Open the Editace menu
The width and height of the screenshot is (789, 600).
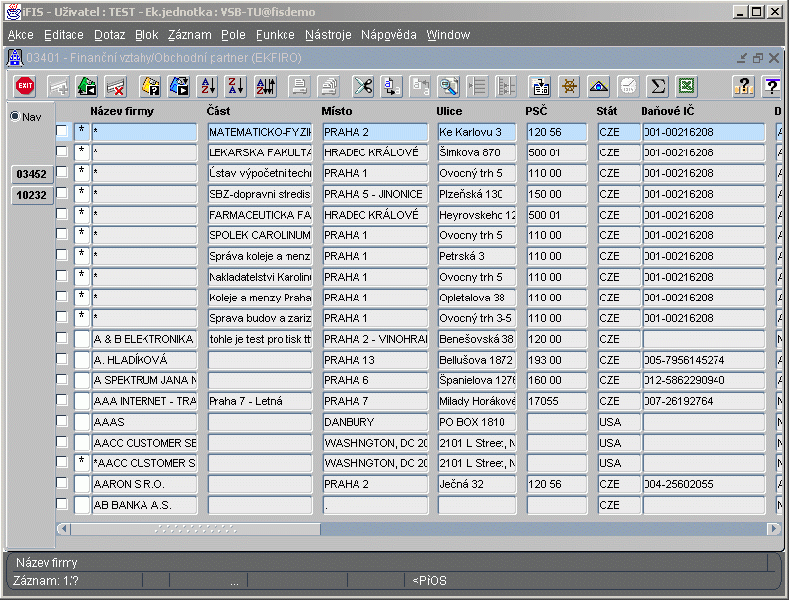pyautogui.click(x=64, y=35)
